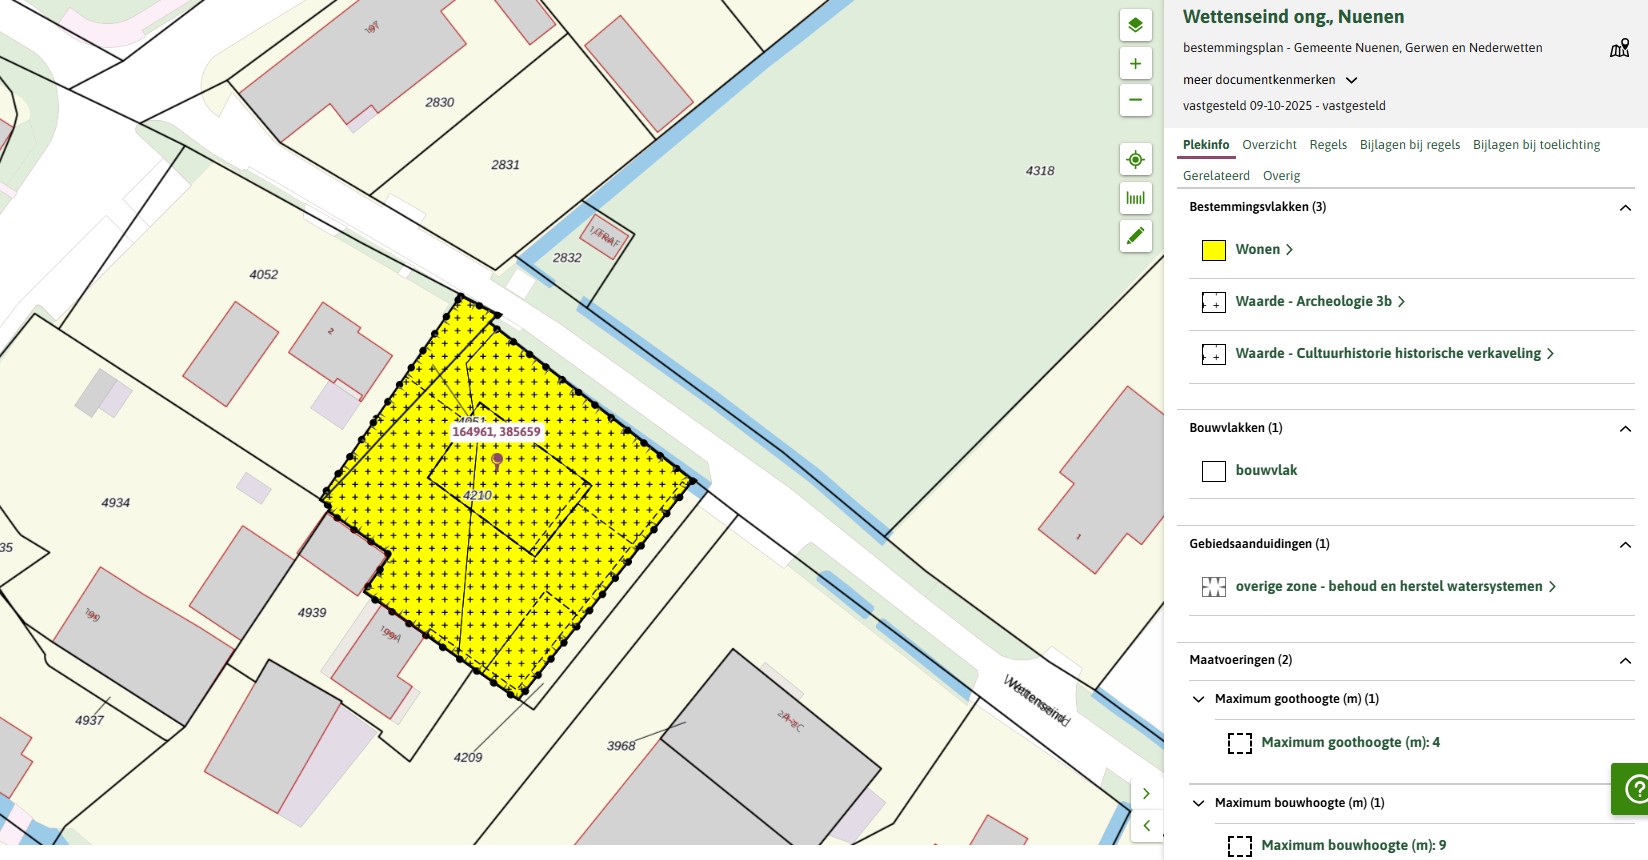
Task: Switch to the Regels tab
Action: pyautogui.click(x=1328, y=145)
